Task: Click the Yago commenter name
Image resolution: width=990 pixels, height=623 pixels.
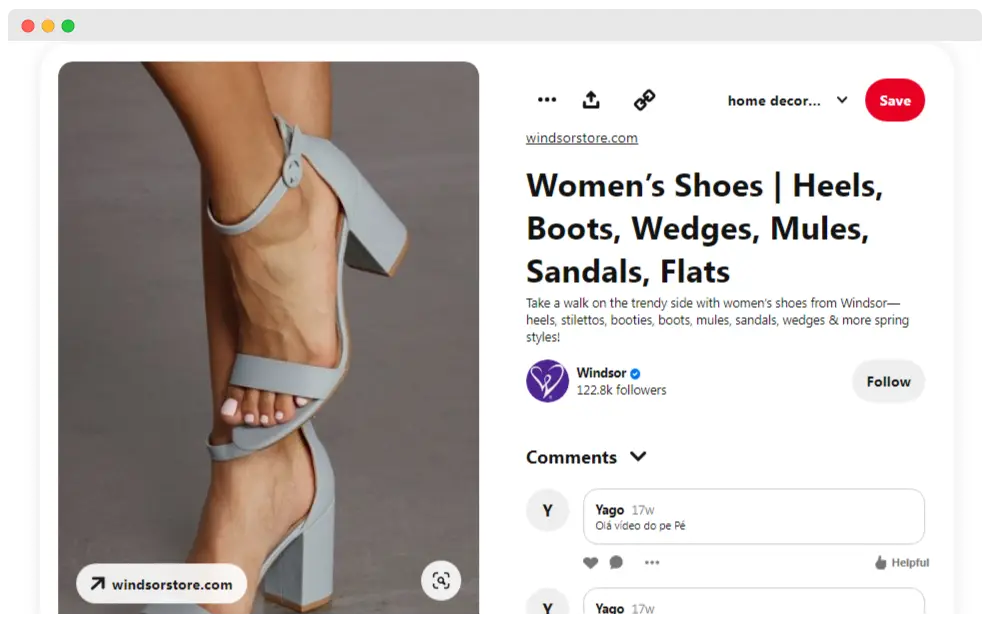Action: point(609,509)
